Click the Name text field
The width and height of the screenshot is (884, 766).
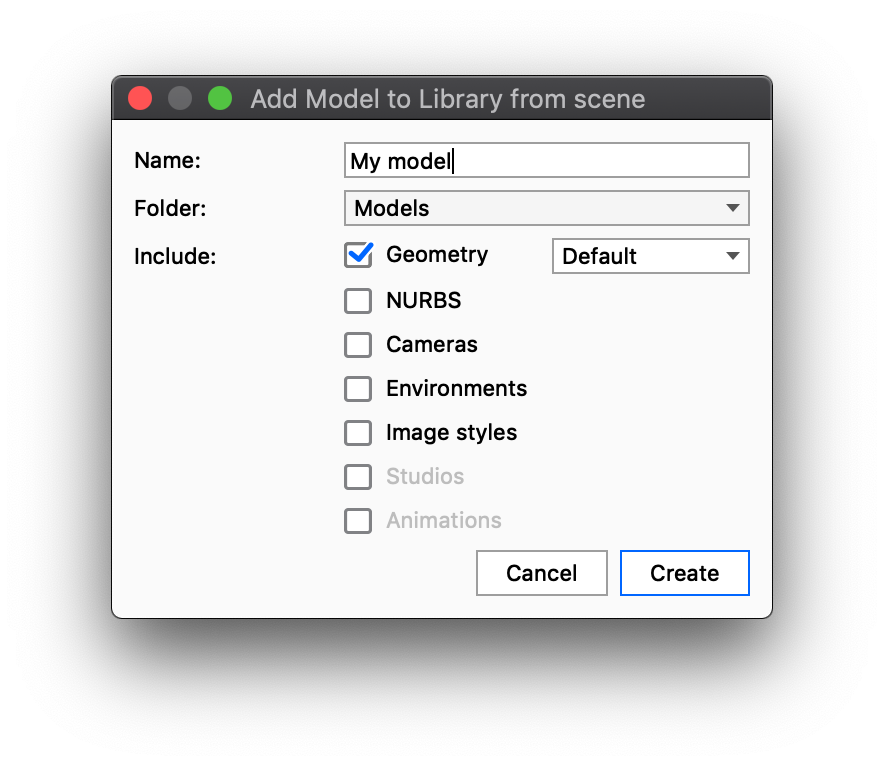coord(546,160)
